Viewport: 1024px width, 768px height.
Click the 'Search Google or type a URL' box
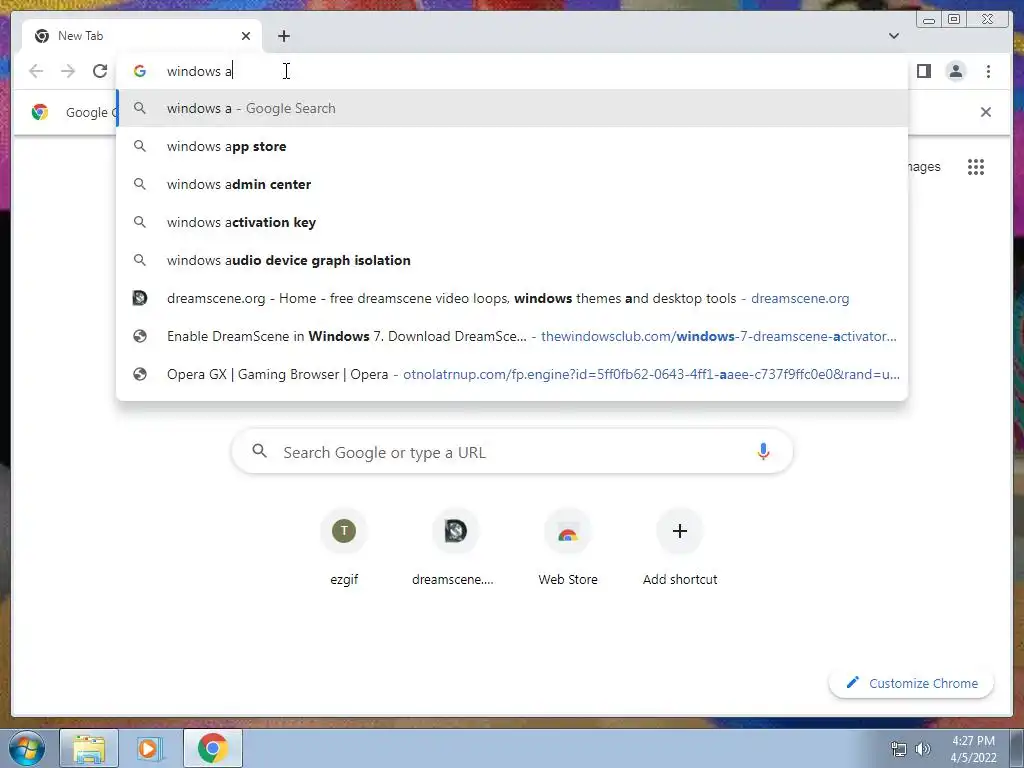point(512,451)
